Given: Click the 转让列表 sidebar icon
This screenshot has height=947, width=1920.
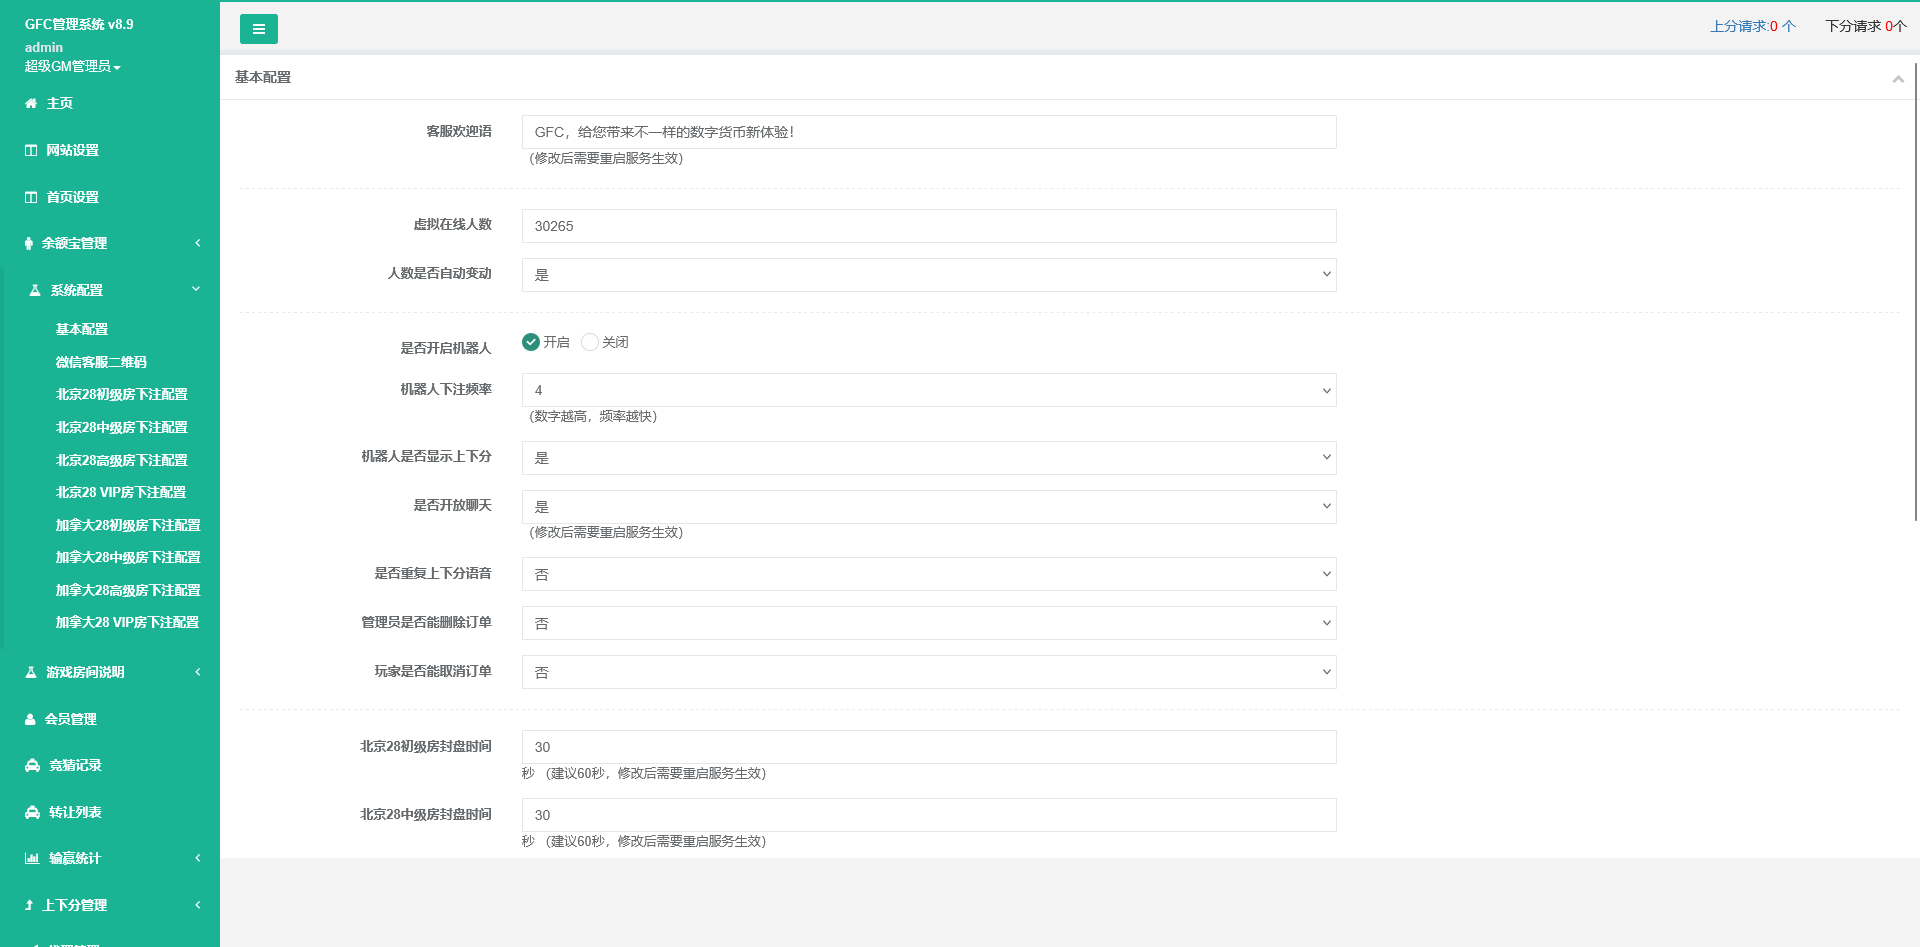Looking at the screenshot, I should (32, 812).
